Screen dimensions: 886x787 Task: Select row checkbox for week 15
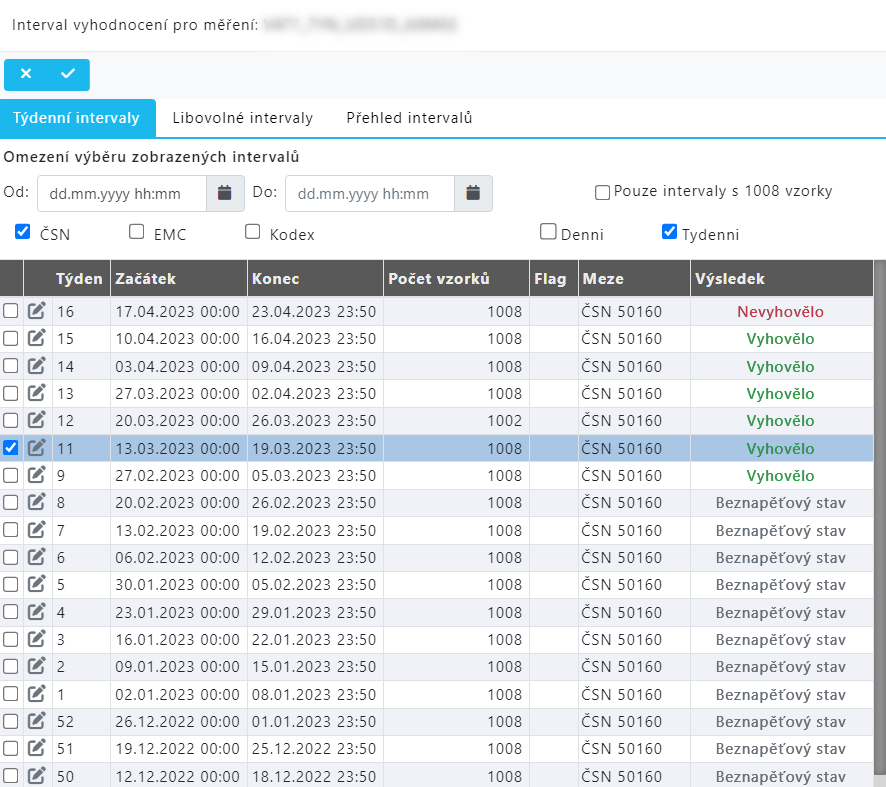point(11,338)
